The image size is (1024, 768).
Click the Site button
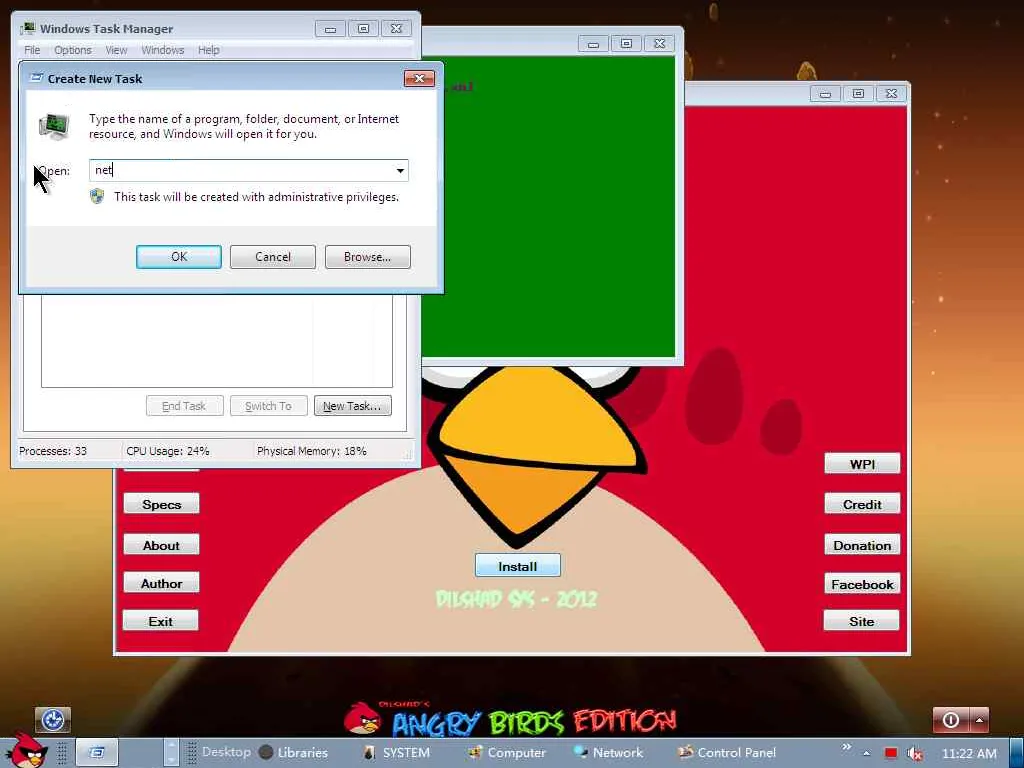point(861,621)
